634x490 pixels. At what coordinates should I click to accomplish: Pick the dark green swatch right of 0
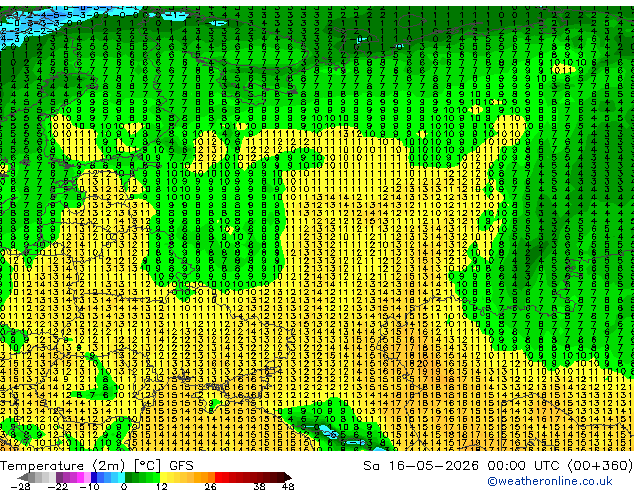[128, 477]
